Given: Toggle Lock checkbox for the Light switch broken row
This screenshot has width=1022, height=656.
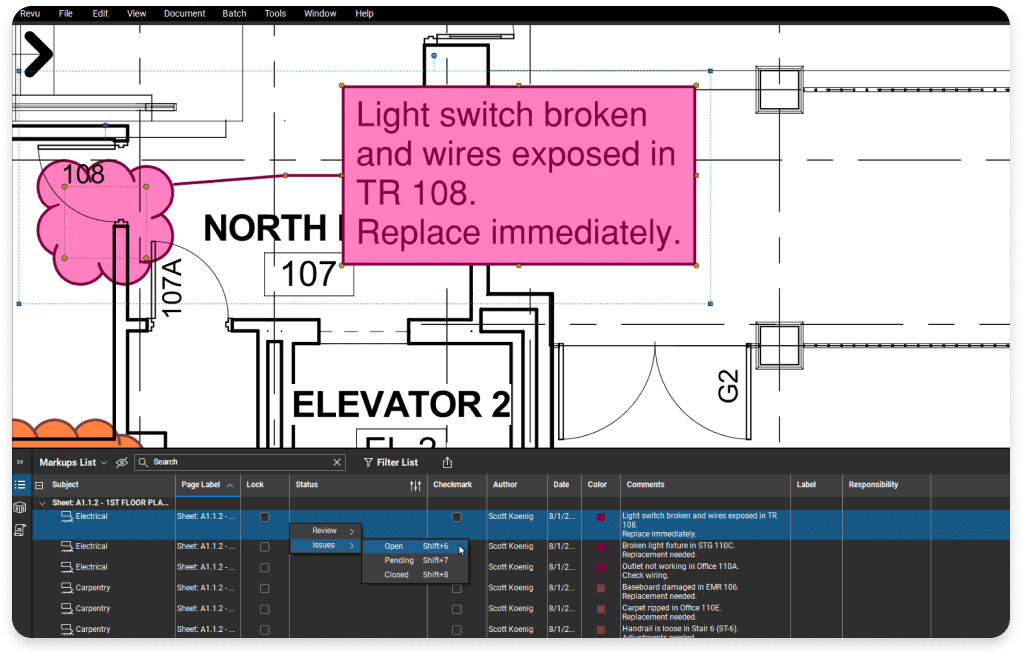Looking at the screenshot, I should point(265,517).
